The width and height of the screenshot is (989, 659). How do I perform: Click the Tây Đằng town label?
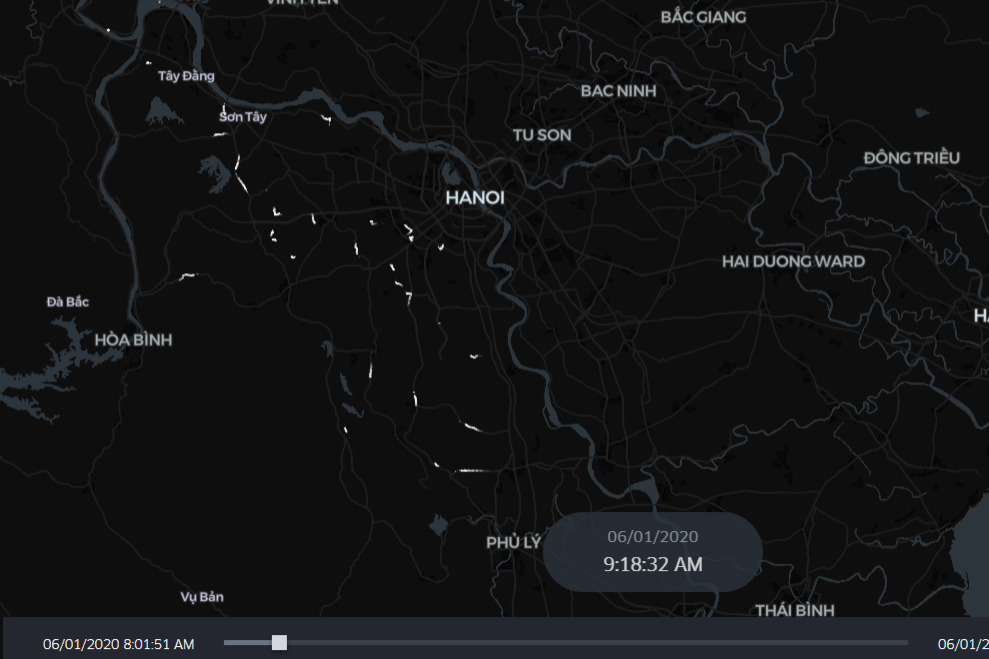[x=186, y=76]
